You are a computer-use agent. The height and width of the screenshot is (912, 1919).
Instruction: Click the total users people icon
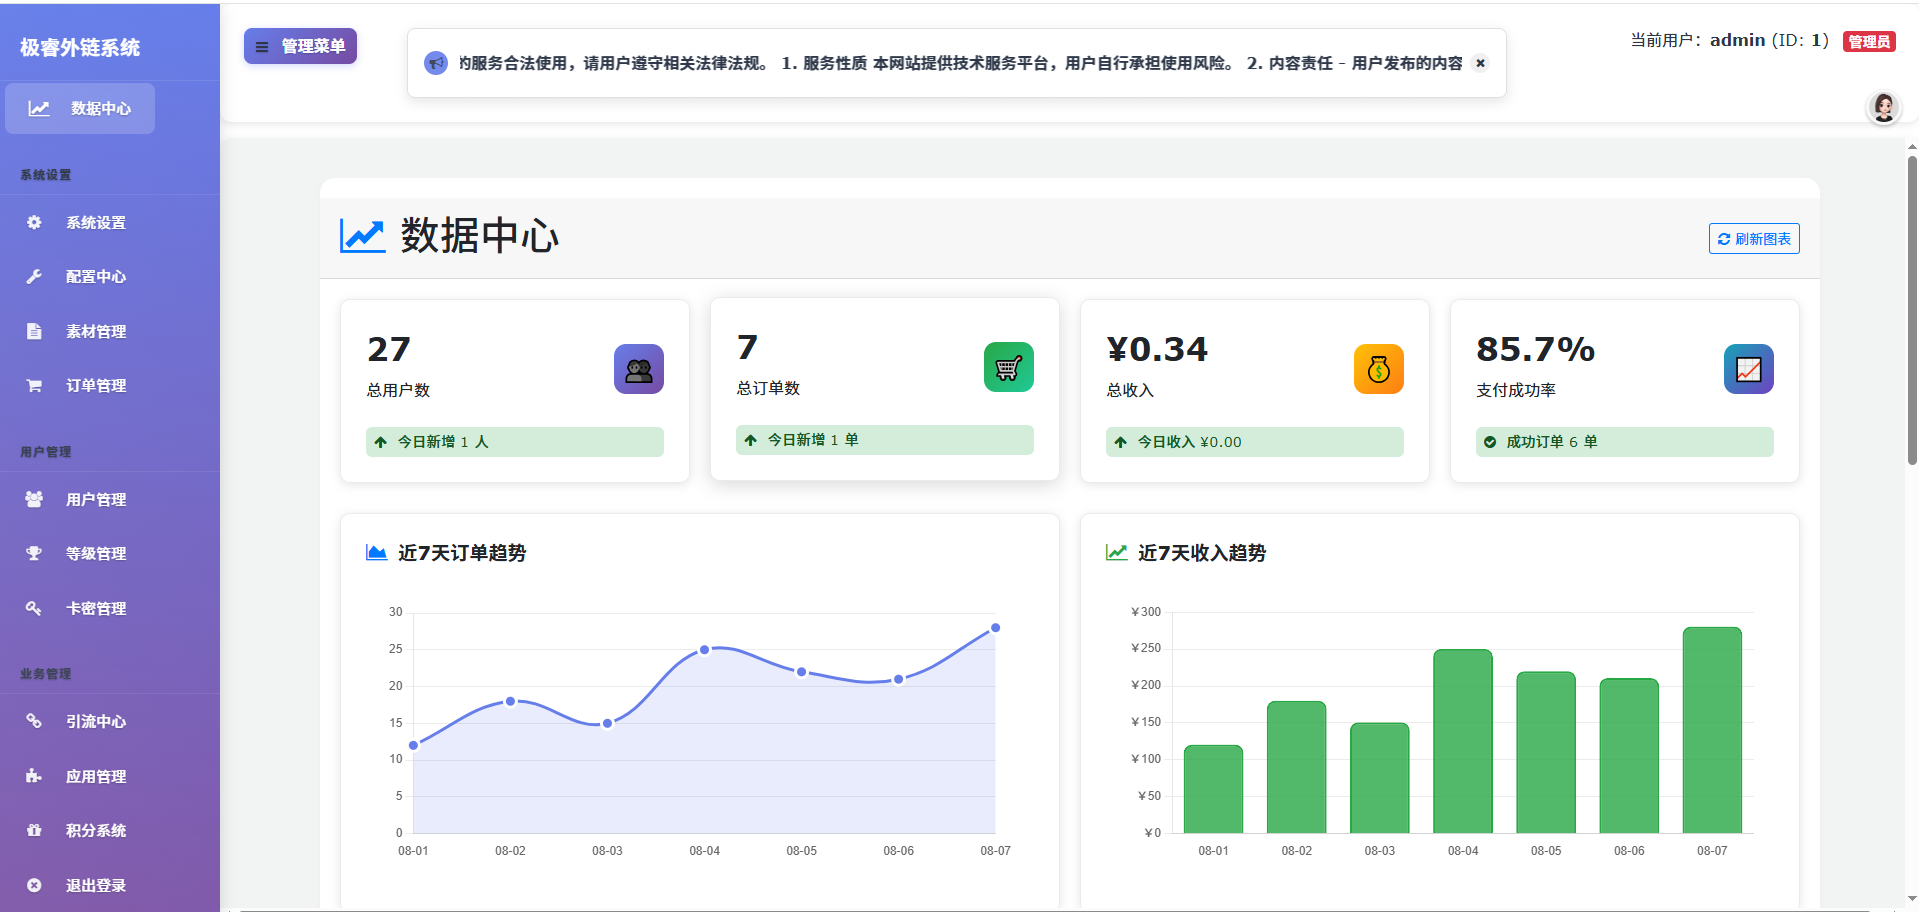[639, 369]
